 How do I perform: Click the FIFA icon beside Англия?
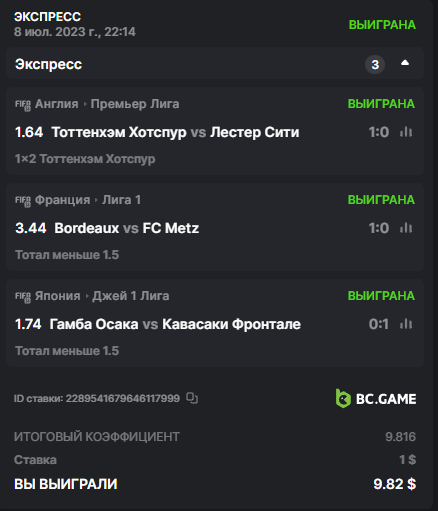(23, 105)
